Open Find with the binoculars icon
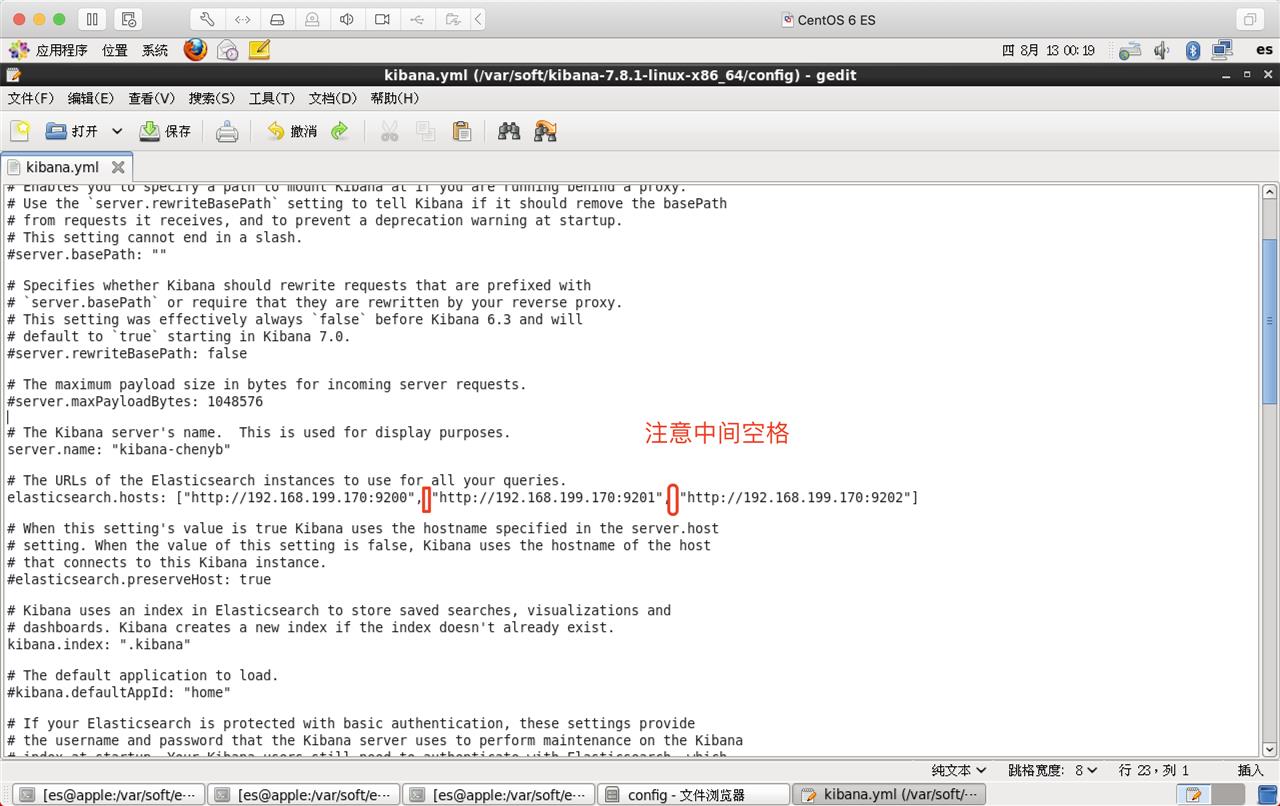The image size is (1280, 806). [x=509, y=131]
